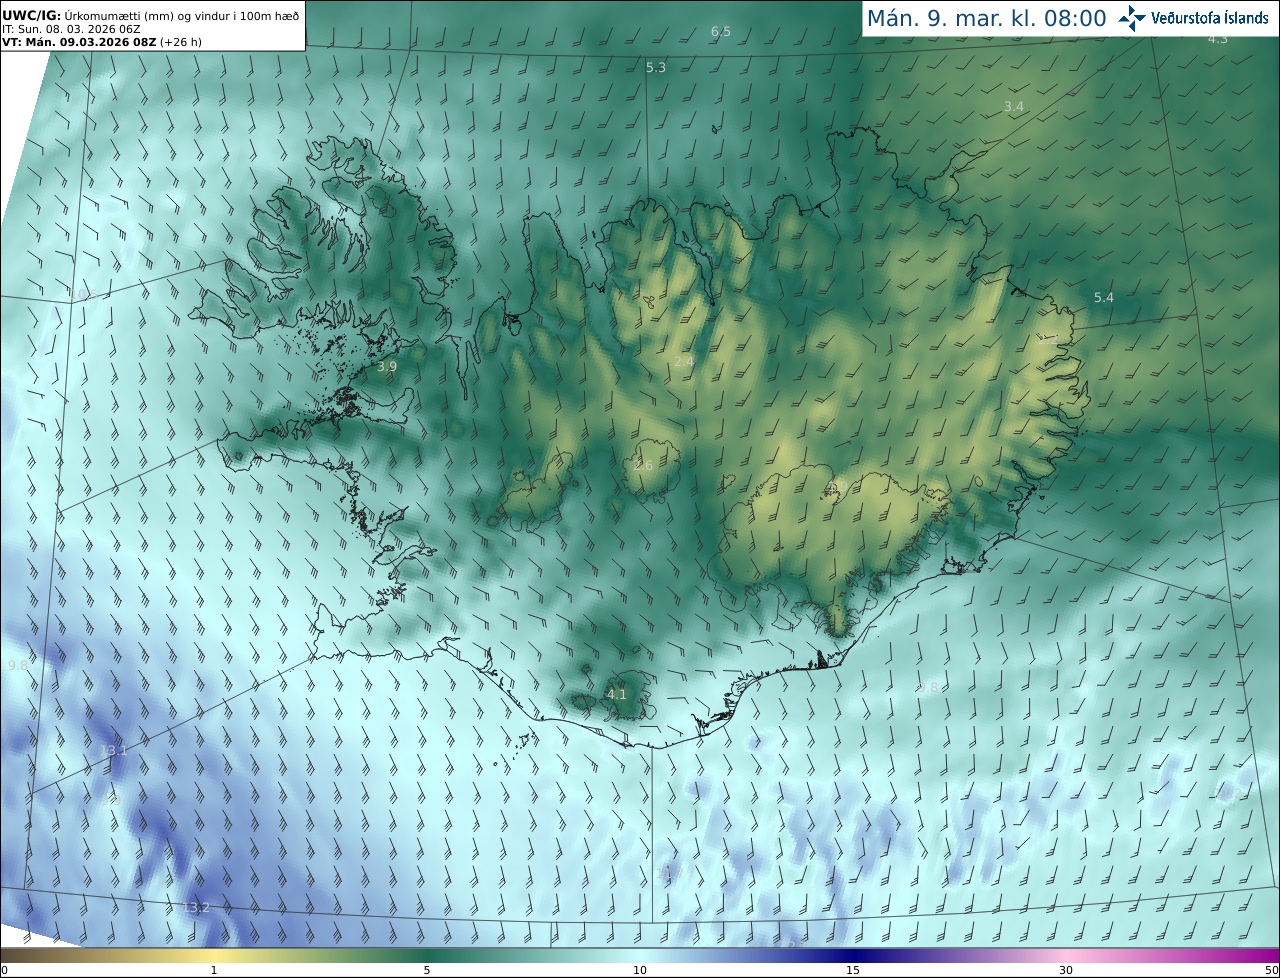Click the 9.8 value label on the map
This screenshot has height=978, width=1280.
[x=18, y=666]
